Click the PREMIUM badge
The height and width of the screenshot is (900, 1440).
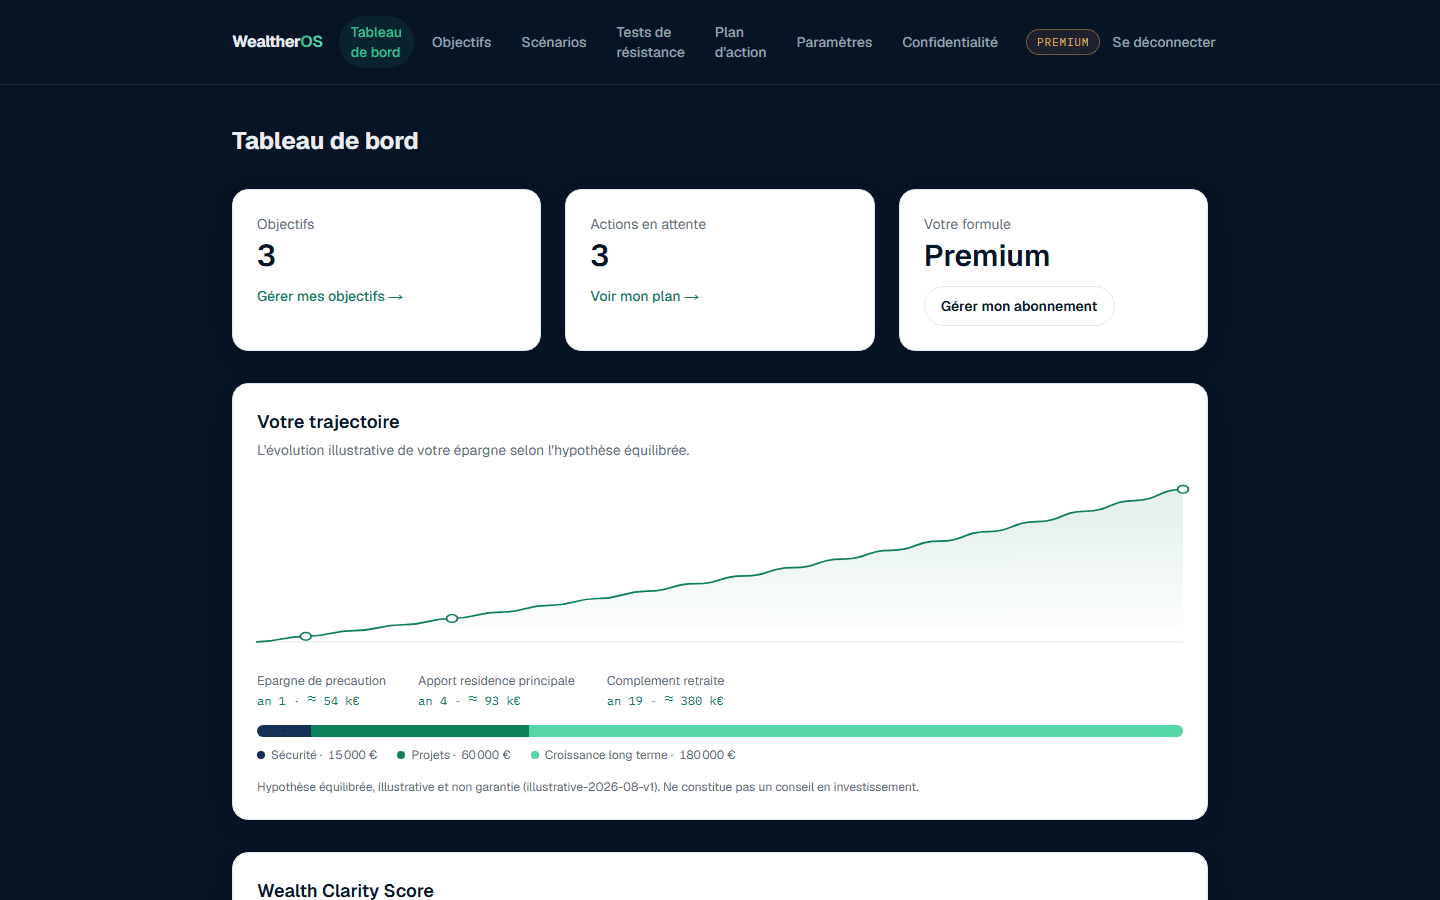[1062, 42]
